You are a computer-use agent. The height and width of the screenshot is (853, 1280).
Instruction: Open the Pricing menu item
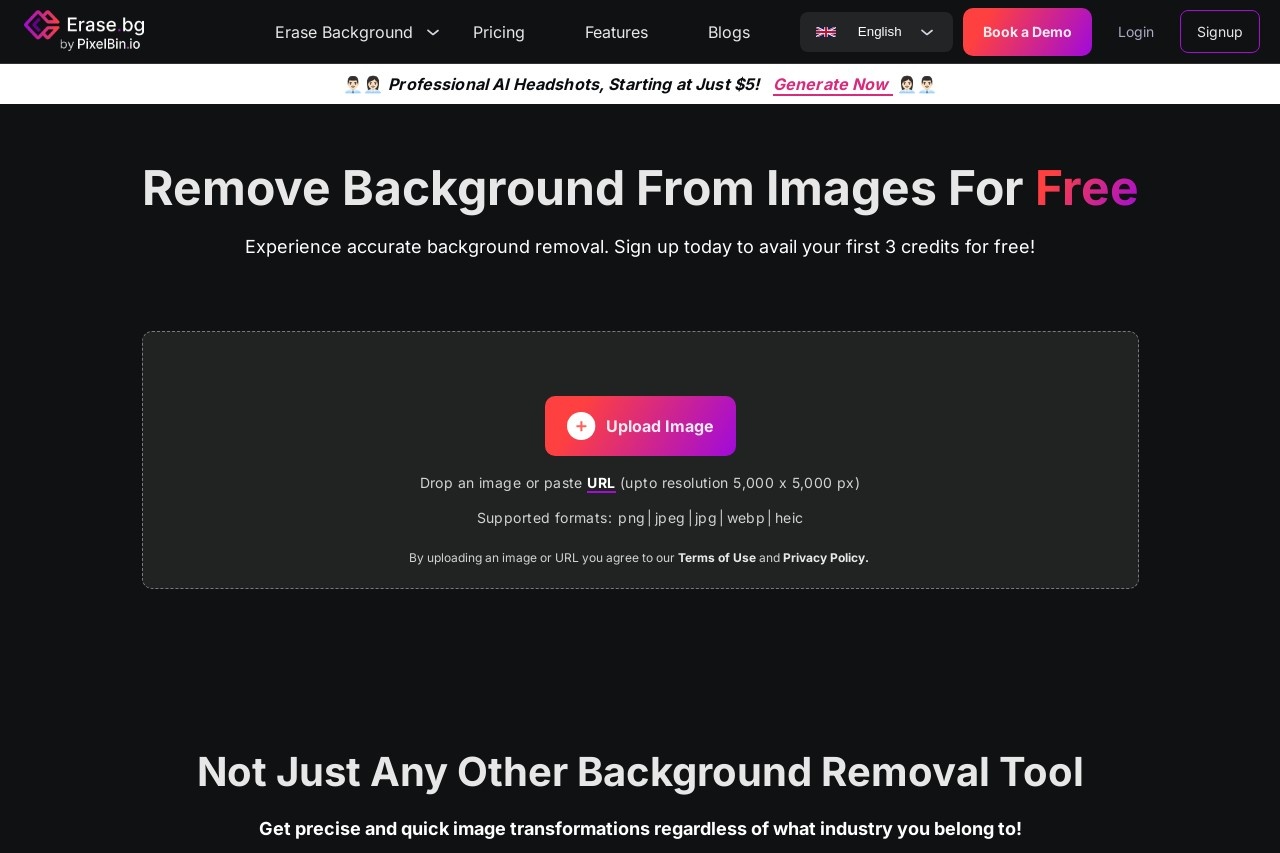tap(499, 32)
